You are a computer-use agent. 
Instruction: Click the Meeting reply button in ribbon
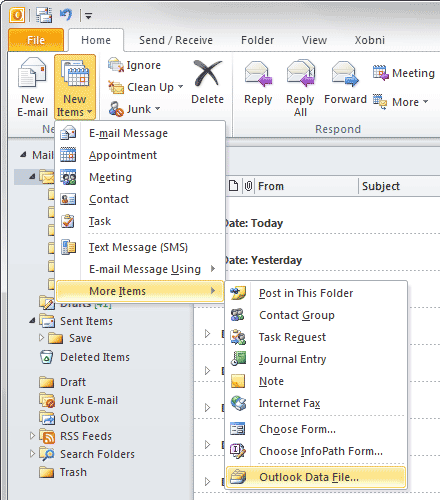404,73
